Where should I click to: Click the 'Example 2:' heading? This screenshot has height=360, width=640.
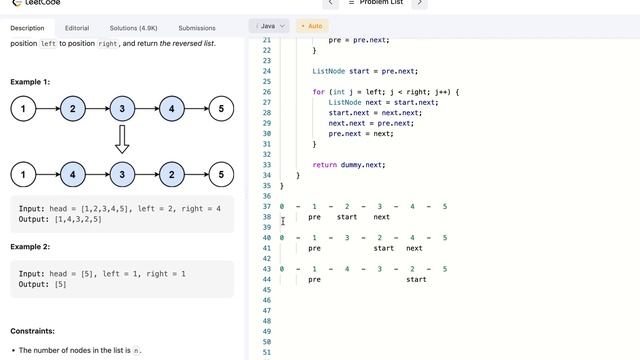click(x=30, y=247)
